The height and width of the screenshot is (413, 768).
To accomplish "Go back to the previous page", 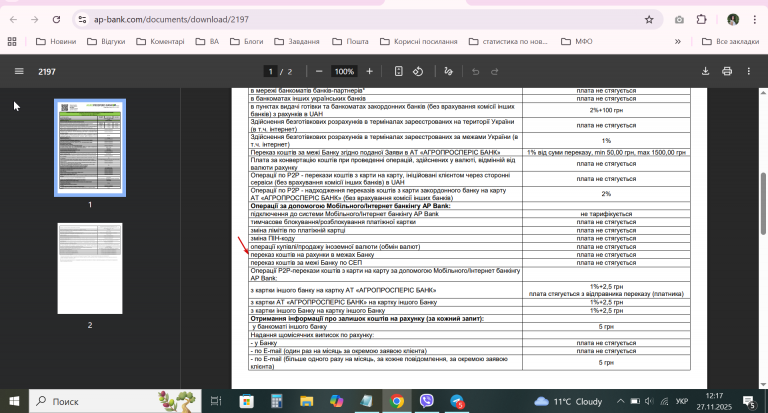I will point(13,20).
